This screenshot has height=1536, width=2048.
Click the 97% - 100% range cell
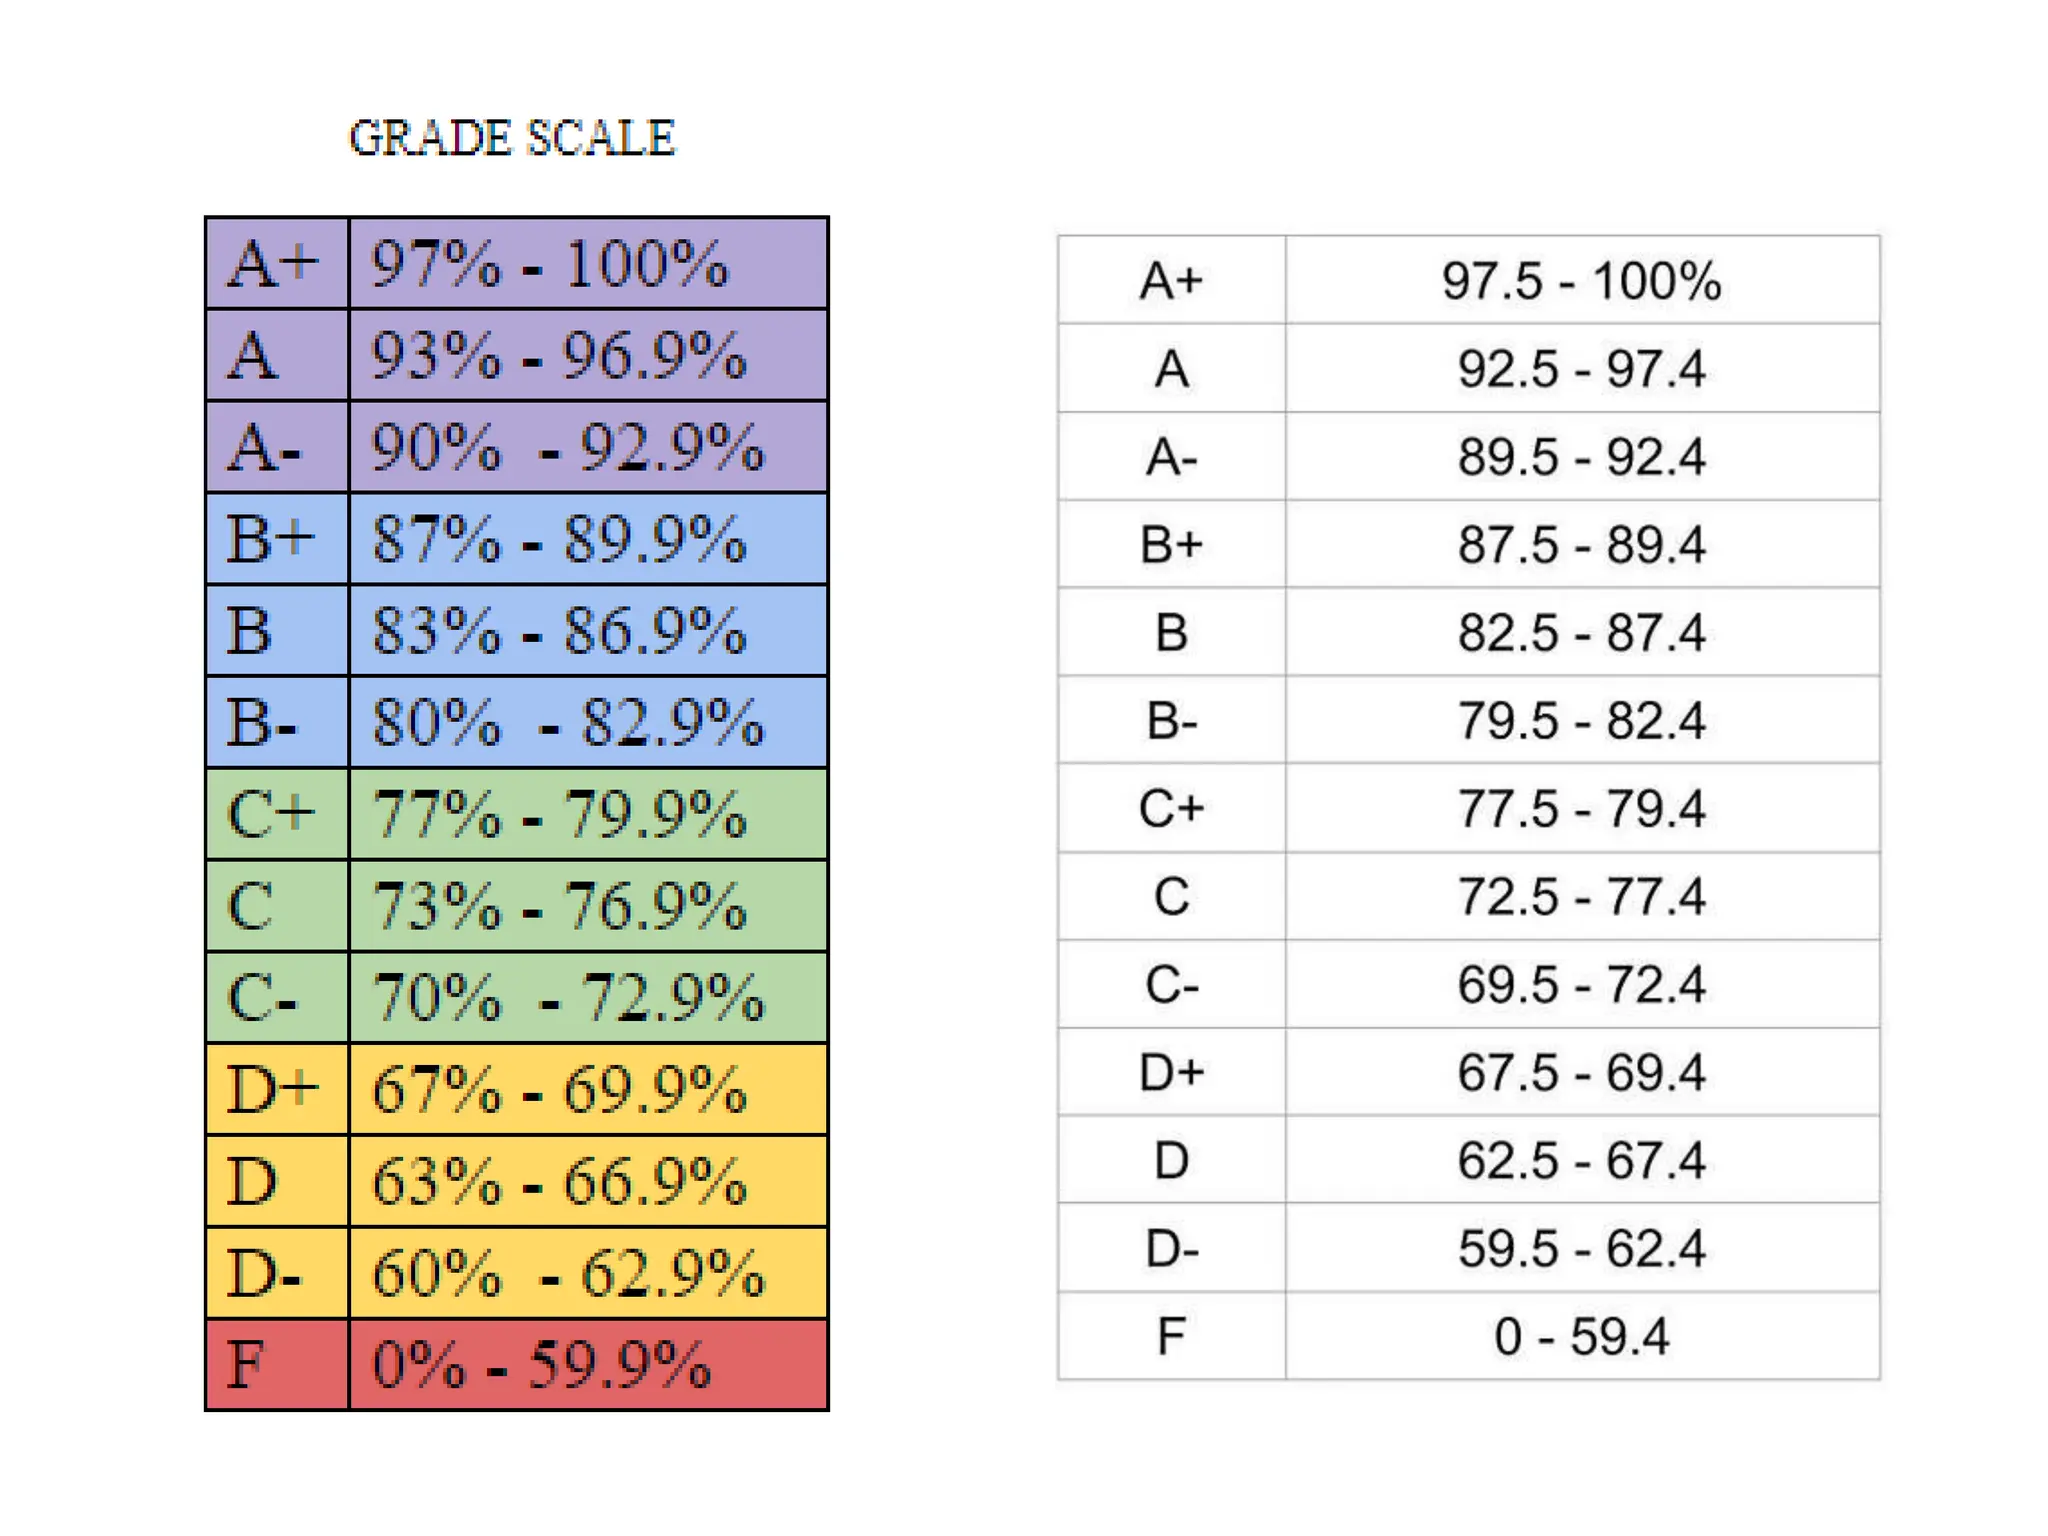(x=589, y=263)
